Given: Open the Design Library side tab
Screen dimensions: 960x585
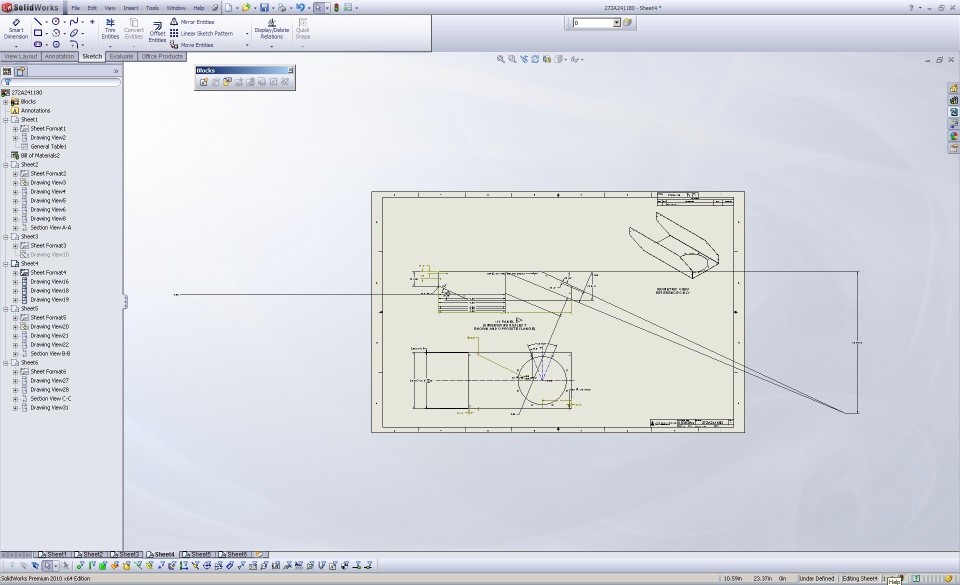Looking at the screenshot, I should tap(953, 100).
